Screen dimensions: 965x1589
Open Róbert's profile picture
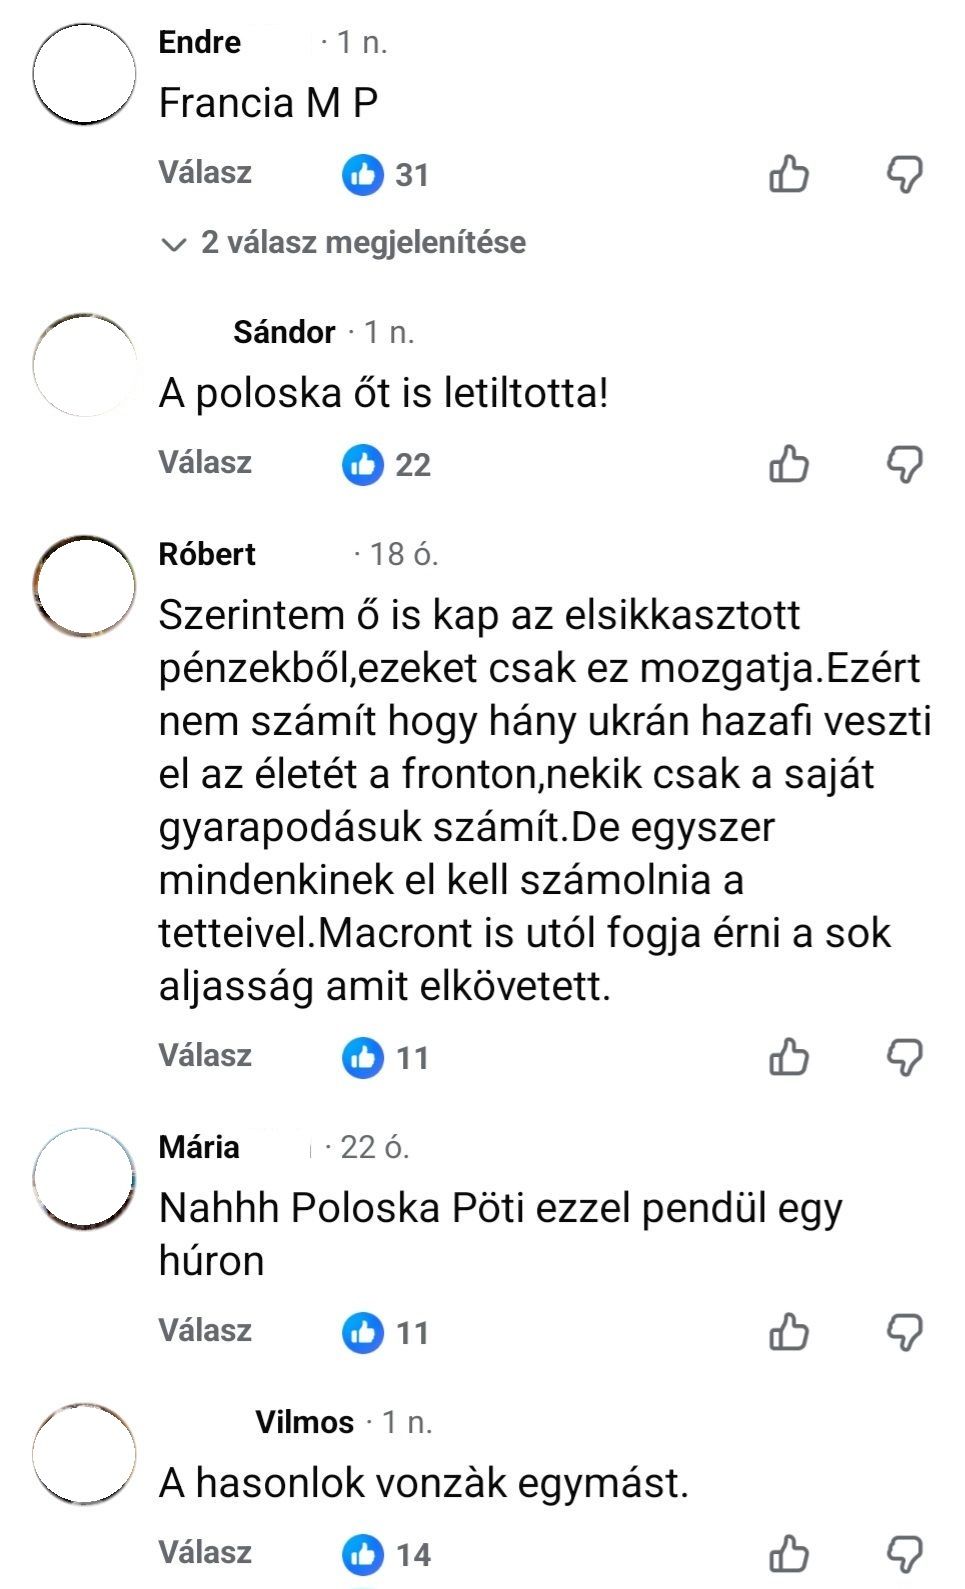coord(84,586)
